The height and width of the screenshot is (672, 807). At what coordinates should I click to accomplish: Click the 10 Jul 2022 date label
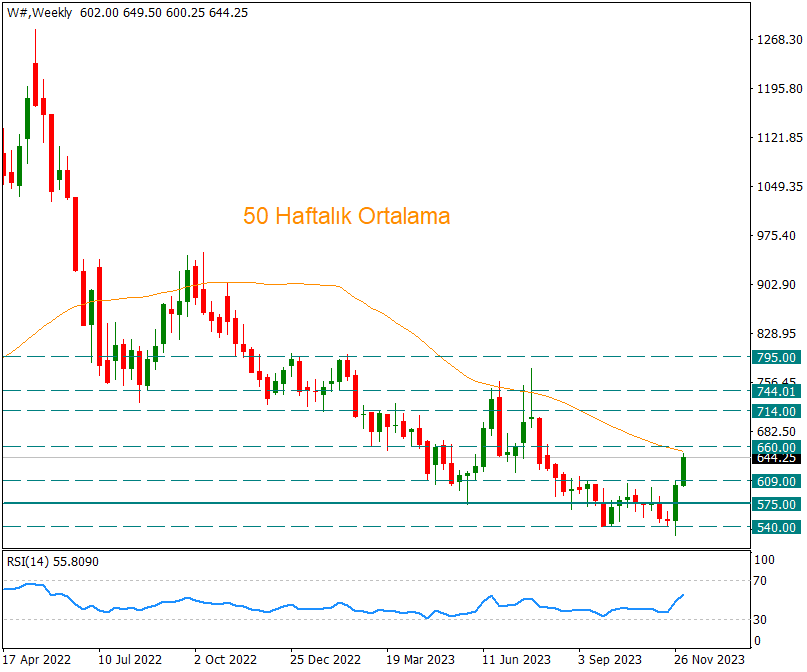pyautogui.click(x=130, y=660)
